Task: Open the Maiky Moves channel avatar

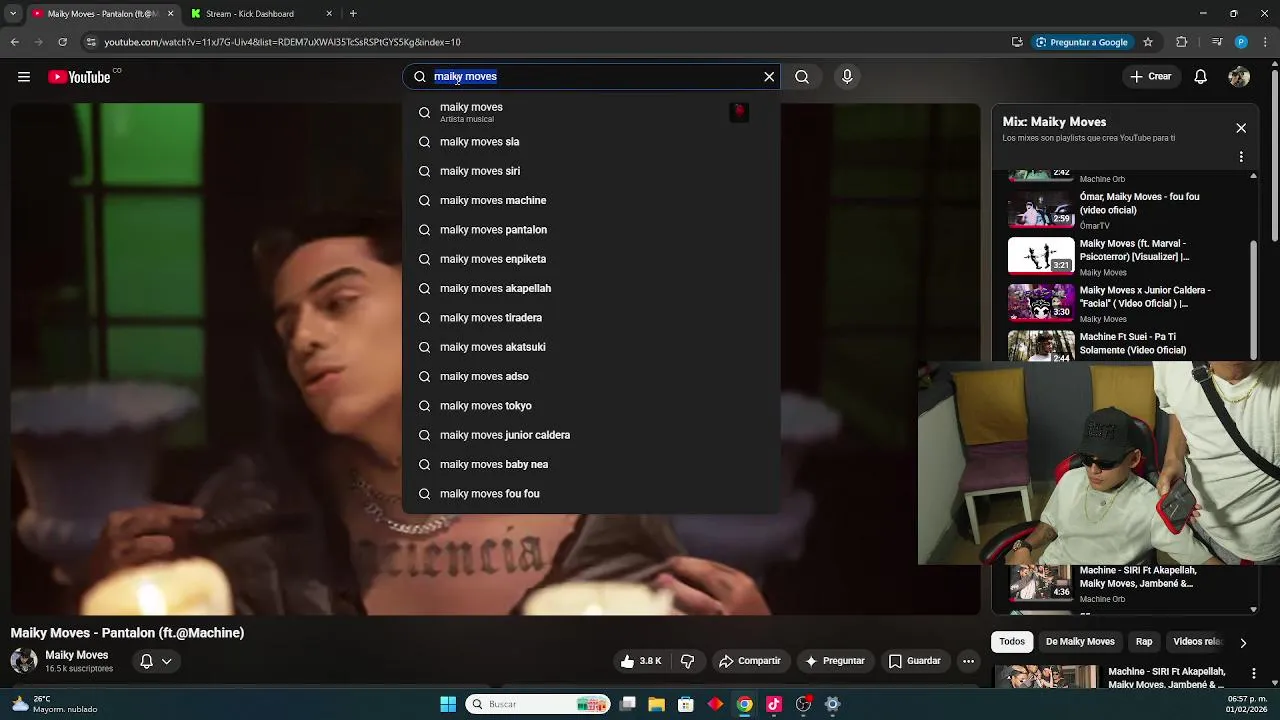Action: pos(24,661)
